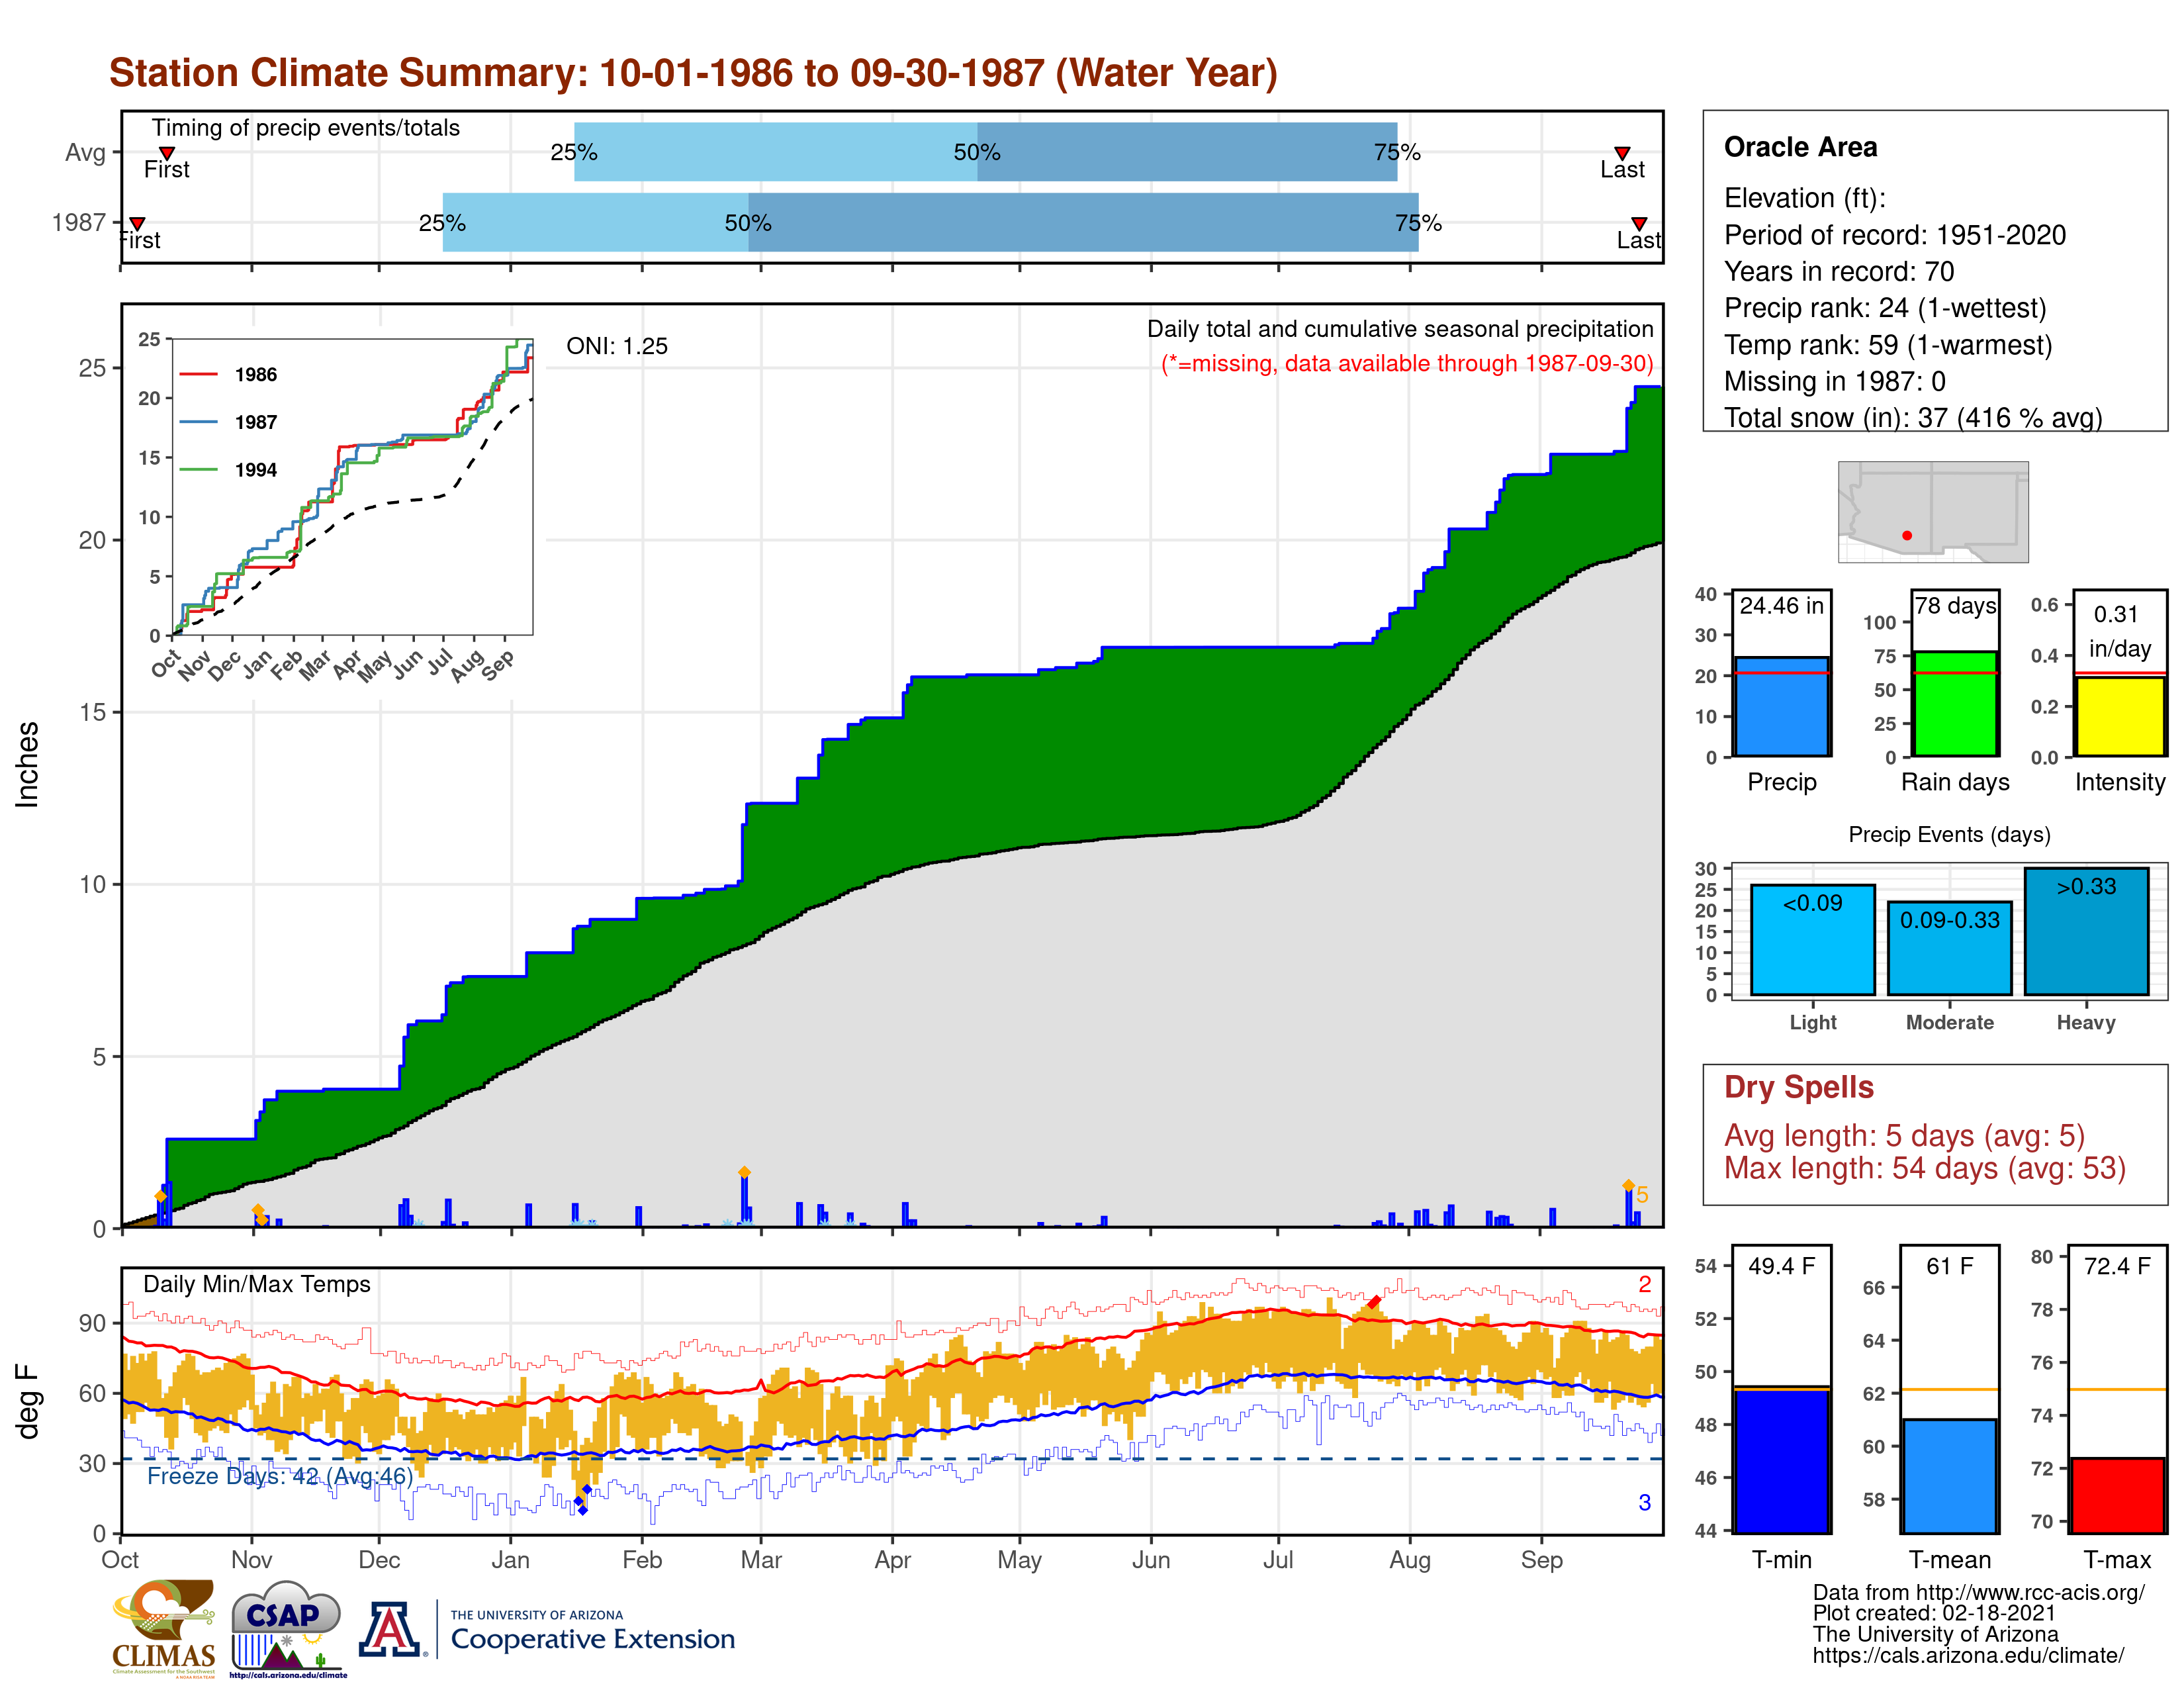Click 'Precip rank: 24 (1-wettest)' text

(1885, 308)
